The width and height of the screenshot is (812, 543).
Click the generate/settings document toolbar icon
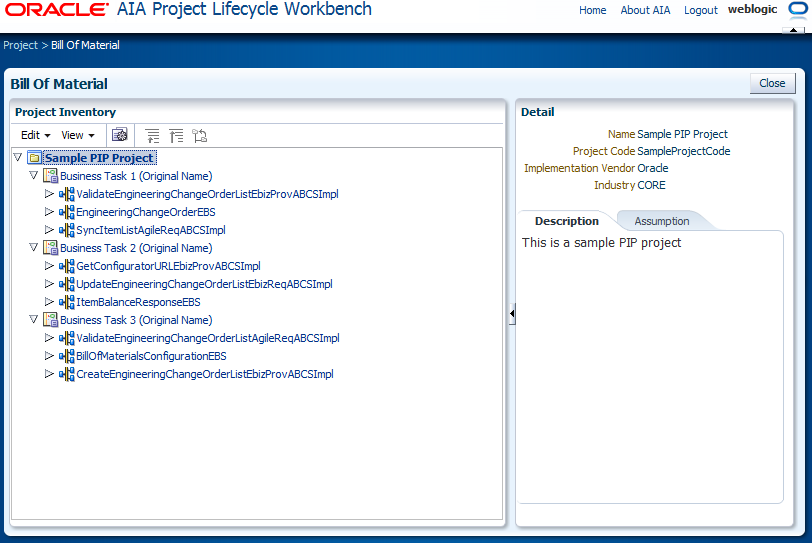click(x=120, y=135)
